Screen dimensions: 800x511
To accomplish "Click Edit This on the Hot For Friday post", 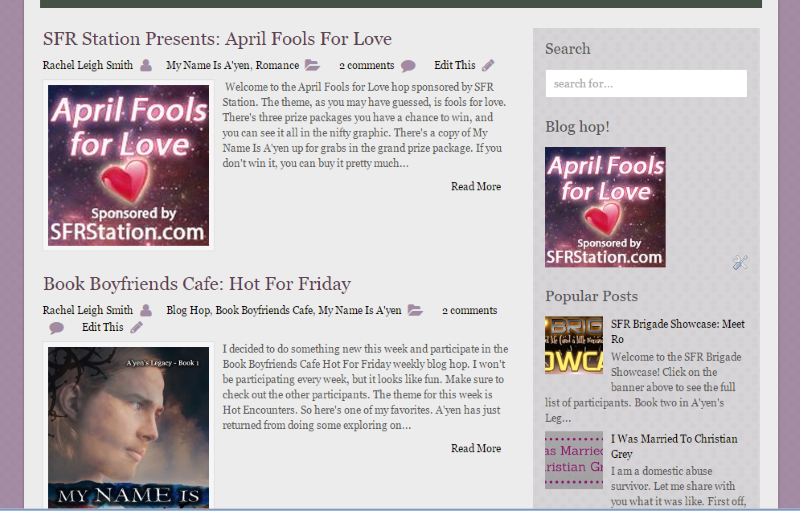I will pos(103,327).
